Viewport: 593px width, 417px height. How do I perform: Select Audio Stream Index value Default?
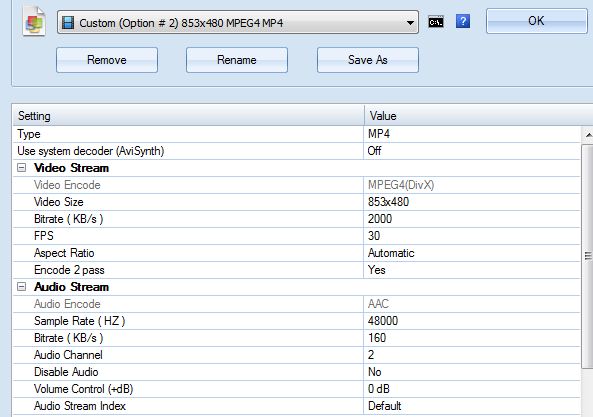pos(384,406)
